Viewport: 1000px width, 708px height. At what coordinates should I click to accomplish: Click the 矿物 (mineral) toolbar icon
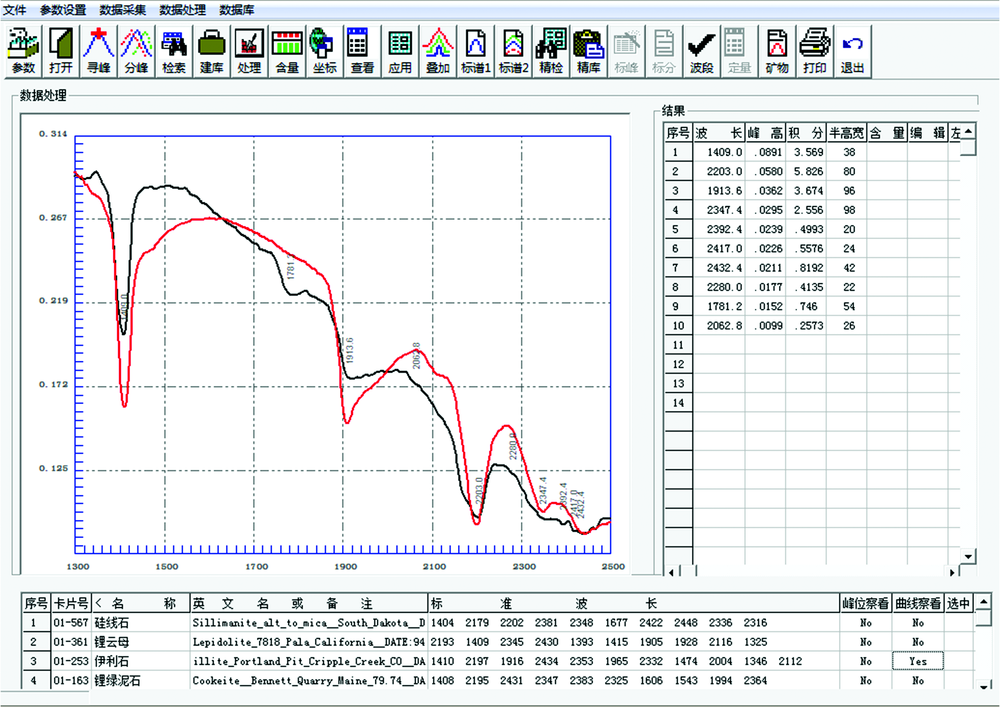[x=777, y=50]
